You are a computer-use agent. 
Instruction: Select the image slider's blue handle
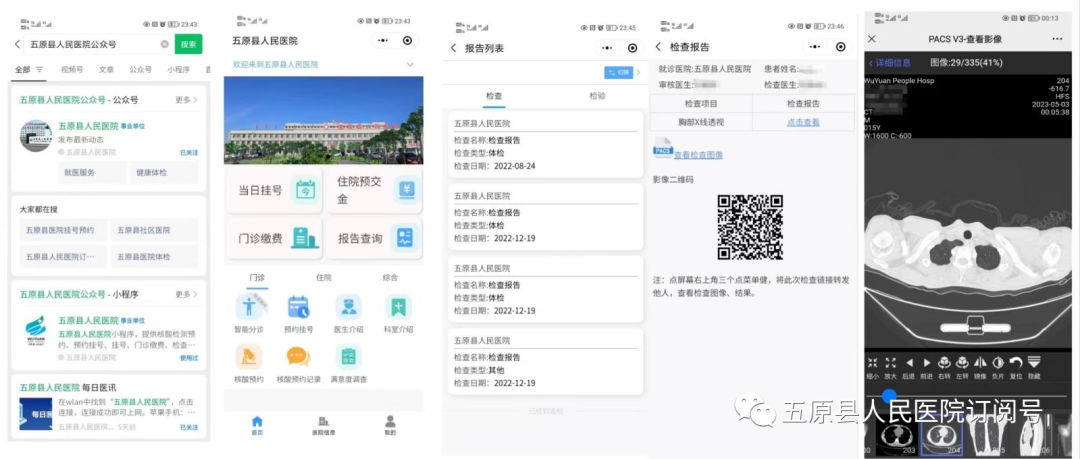[890, 396]
